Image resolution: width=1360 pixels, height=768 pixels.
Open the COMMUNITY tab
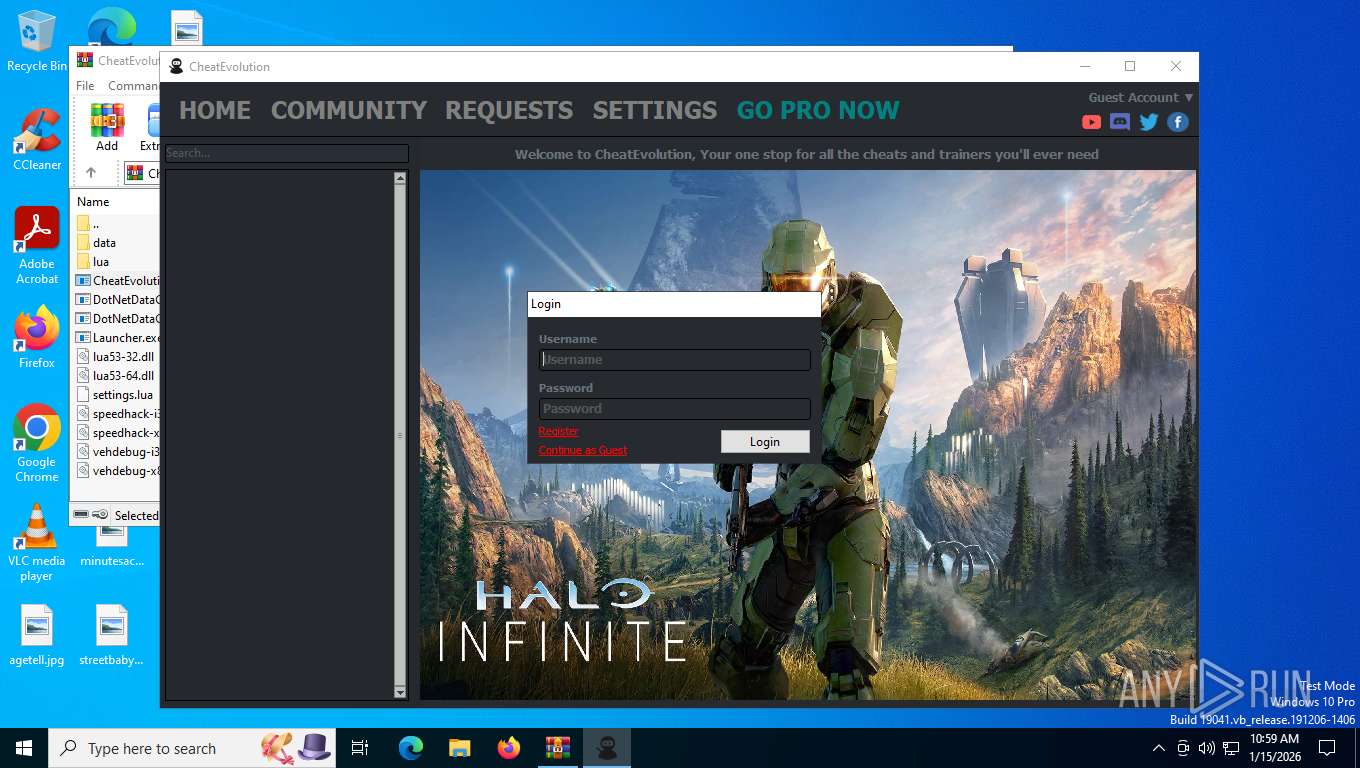point(349,110)
